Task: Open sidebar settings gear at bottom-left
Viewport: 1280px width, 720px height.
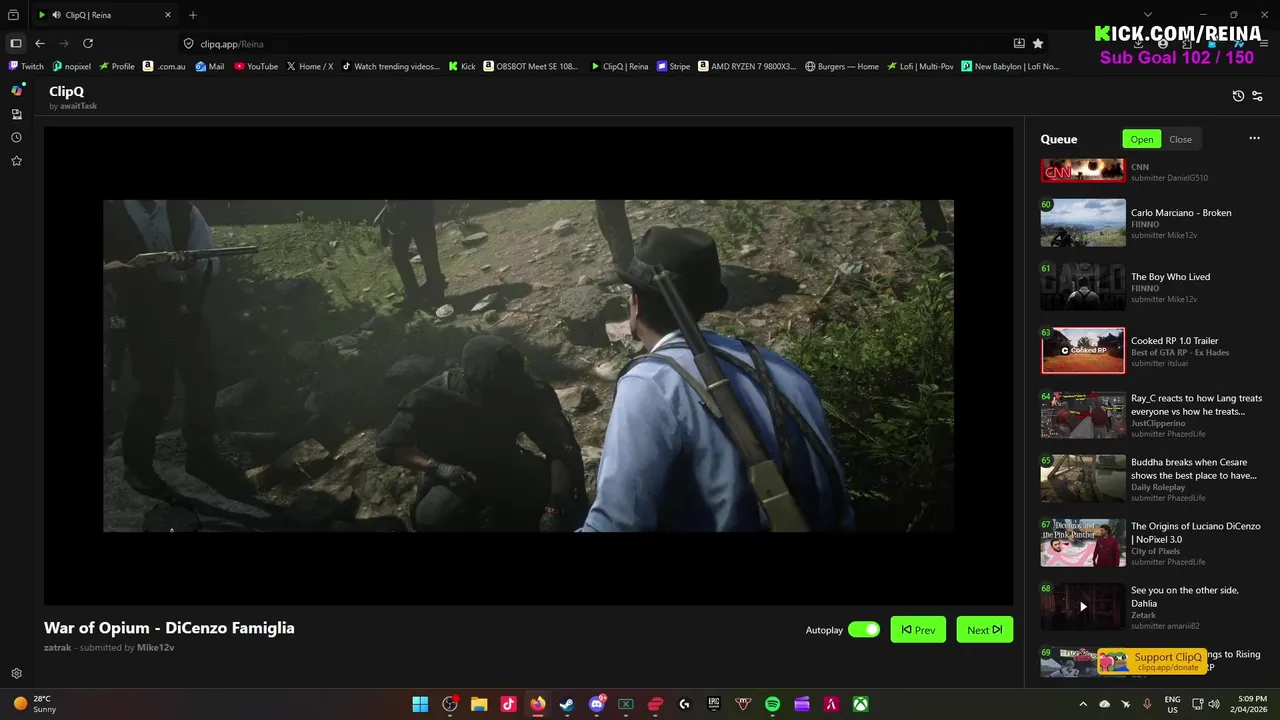Action: [16, 674]
